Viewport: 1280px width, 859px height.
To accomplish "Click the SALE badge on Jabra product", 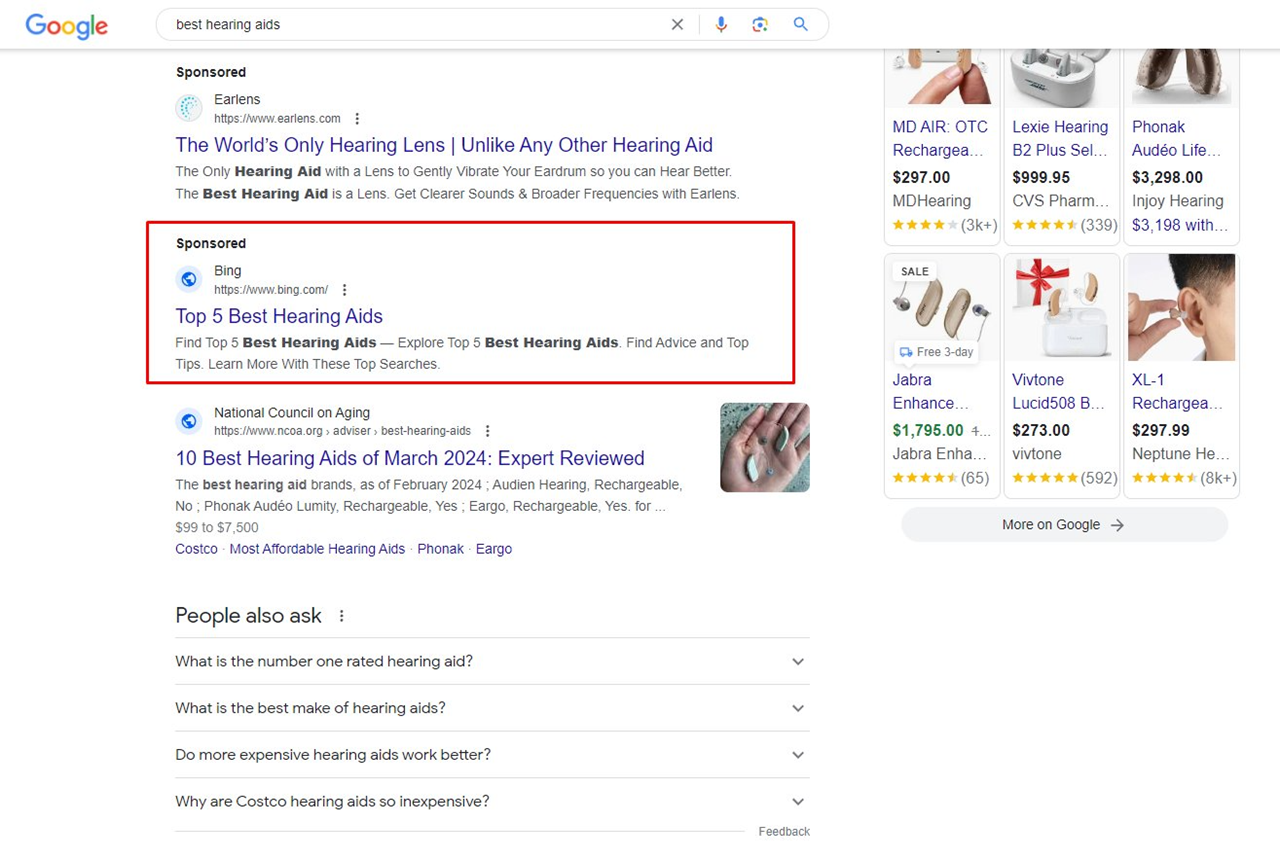I will [915, 271].
